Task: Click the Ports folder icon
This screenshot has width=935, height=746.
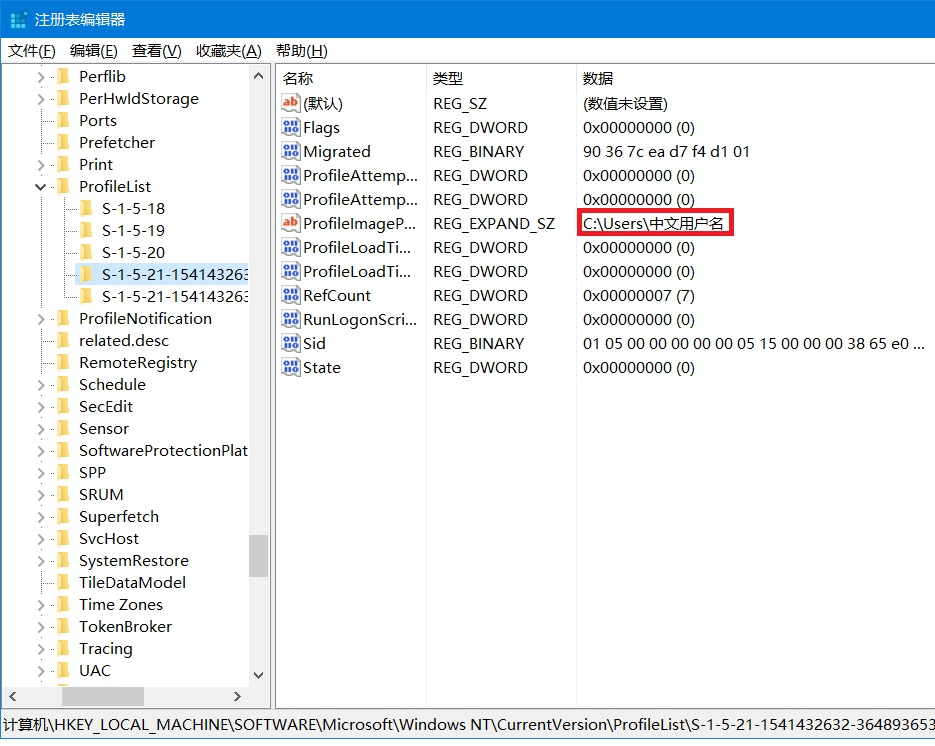Action: (64, 120)
